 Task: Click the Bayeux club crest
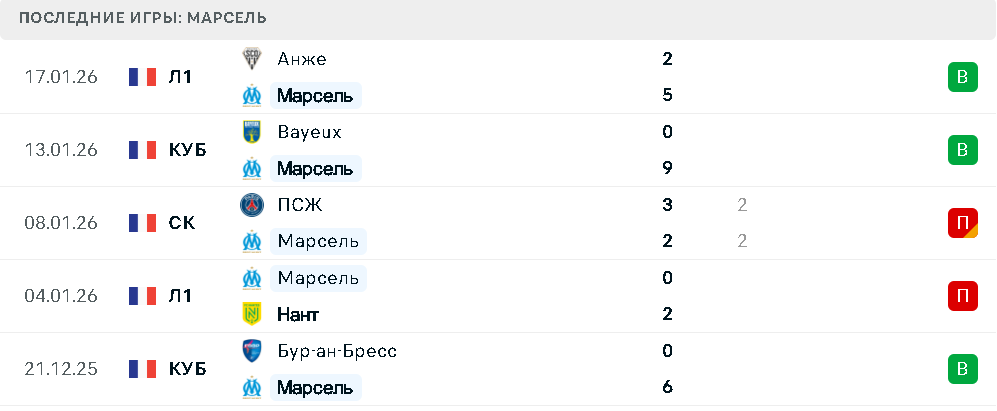(x=251, y=132)
